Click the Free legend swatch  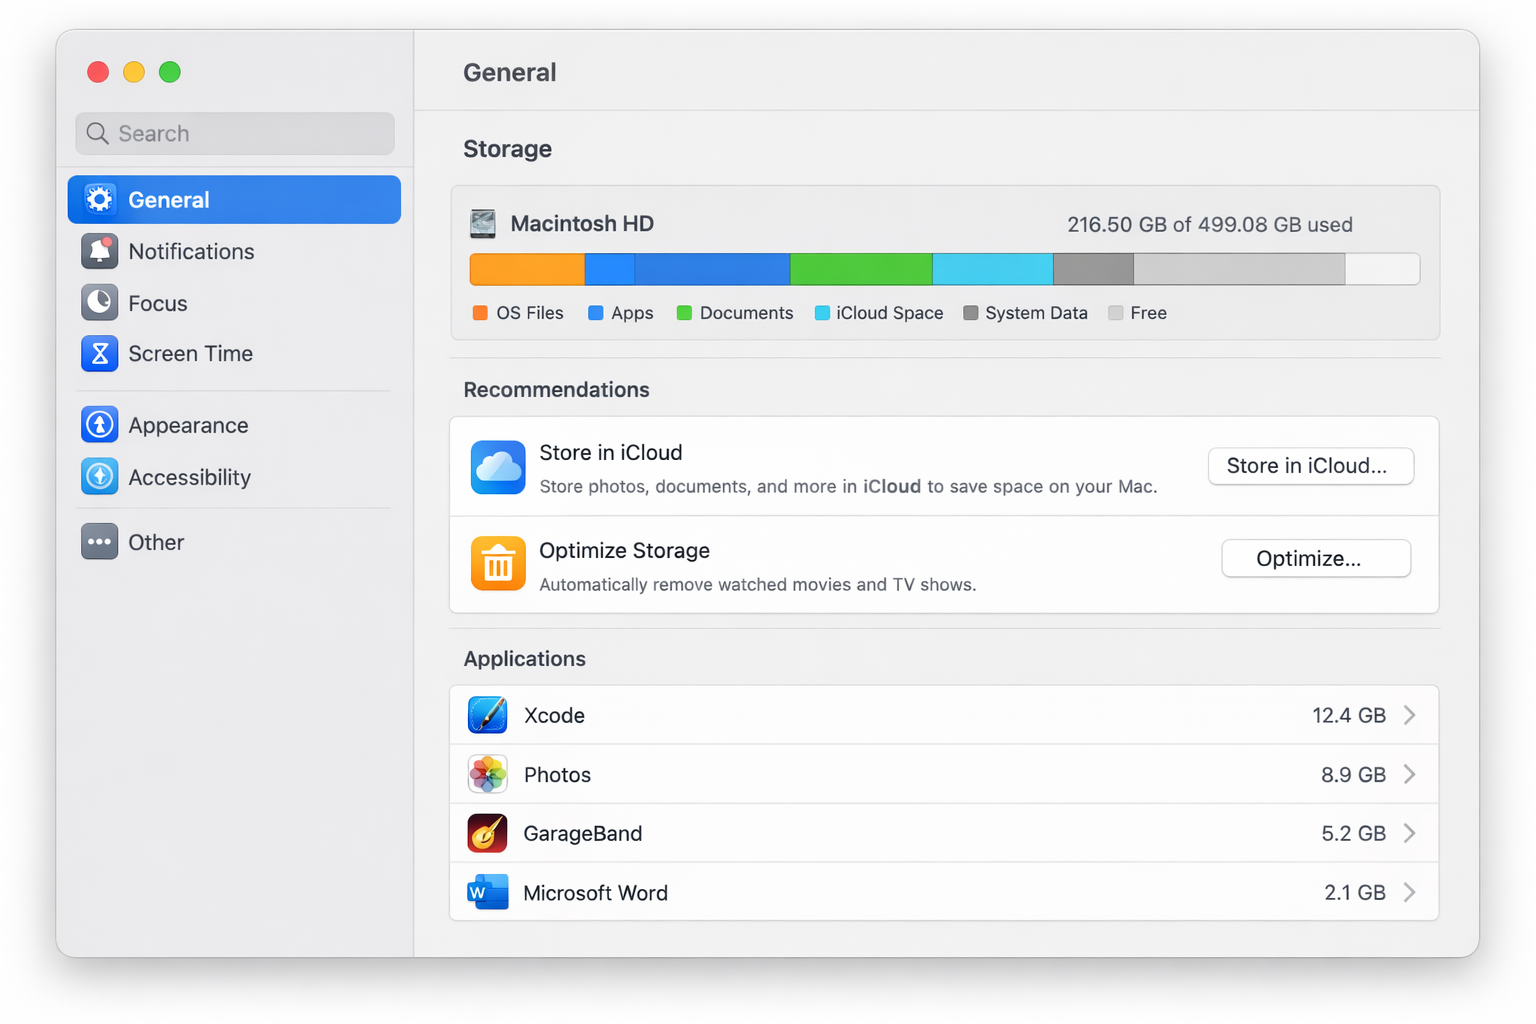pyautogui.click(x=1115, y=313)
